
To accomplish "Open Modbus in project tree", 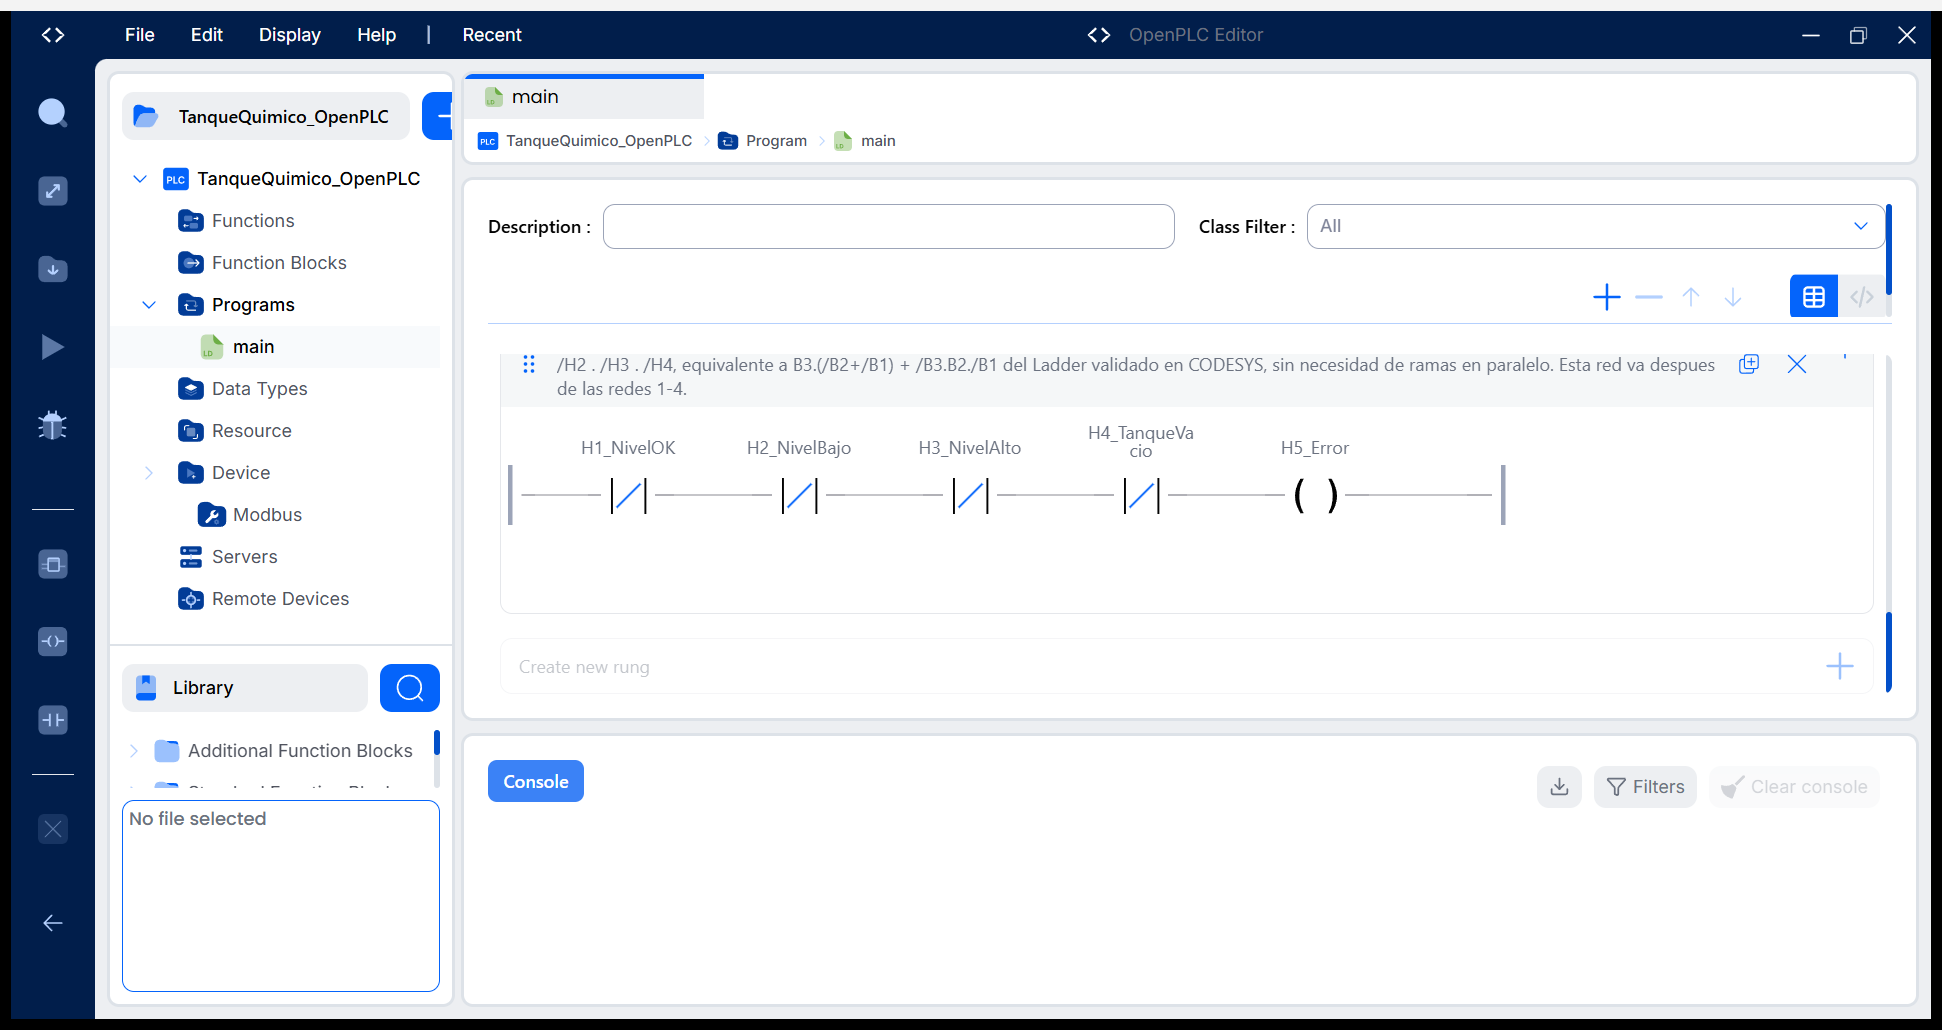I will (267, 515).
